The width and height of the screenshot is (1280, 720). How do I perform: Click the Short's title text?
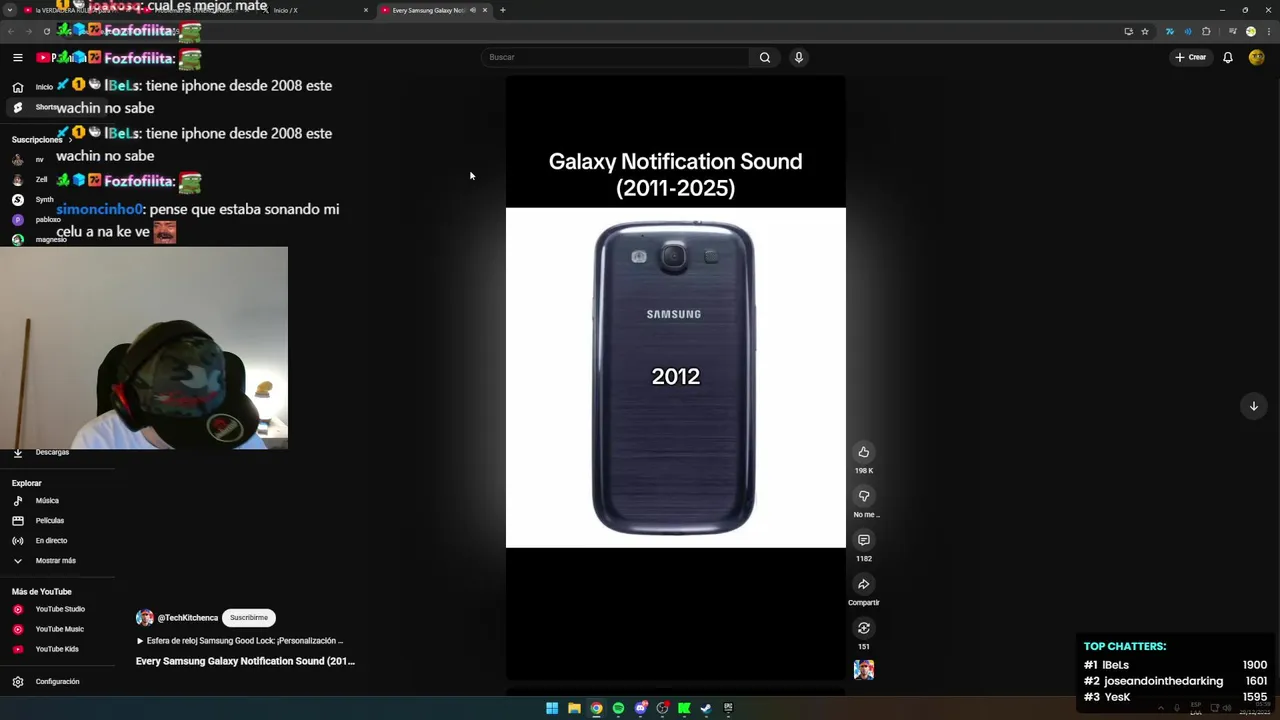click(245, 661)
